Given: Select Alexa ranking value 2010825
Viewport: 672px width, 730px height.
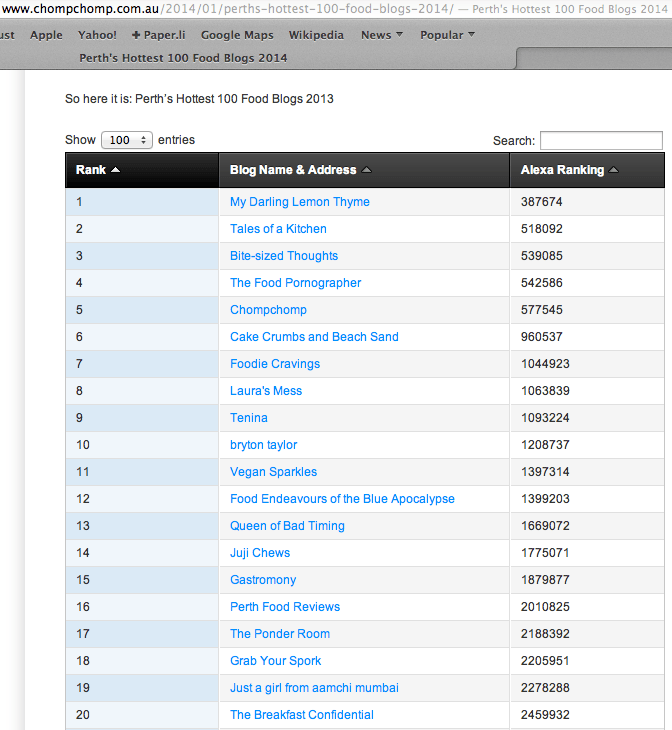Looking at the screenshot, I should tap(545, 607).
